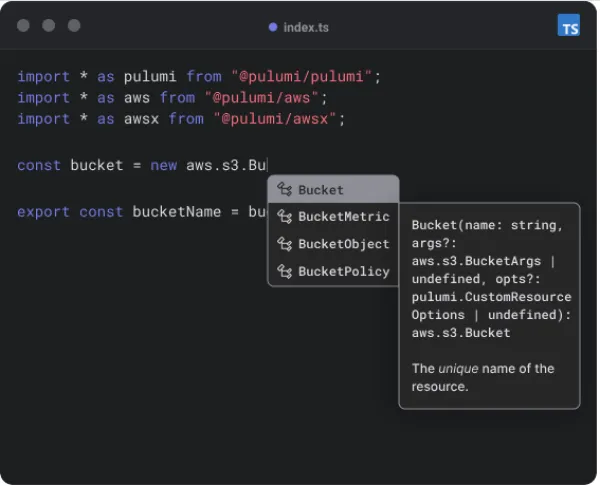Click the Bucket suggestion class icon
The image size is (600, 486).
[x=284, y=190]
